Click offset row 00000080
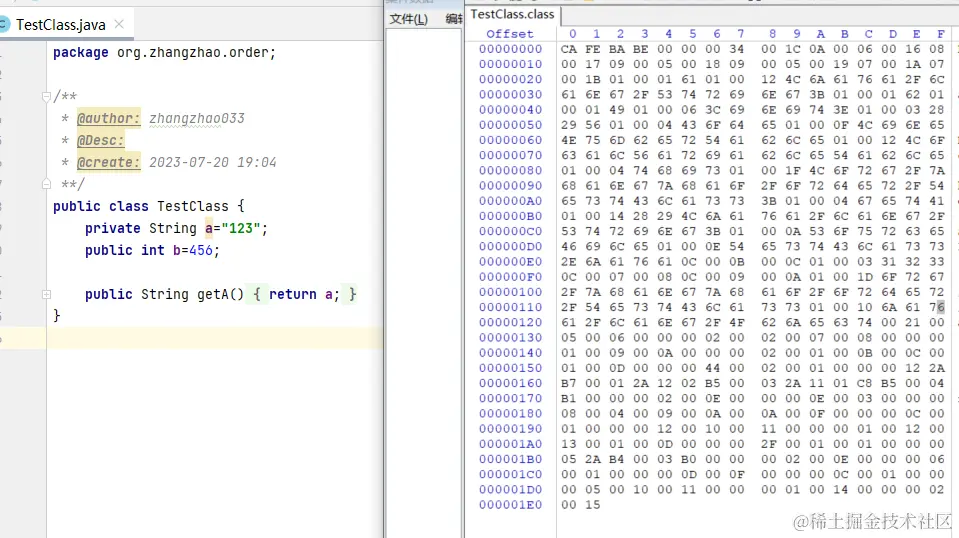959x538 pixels. point(510,171)
